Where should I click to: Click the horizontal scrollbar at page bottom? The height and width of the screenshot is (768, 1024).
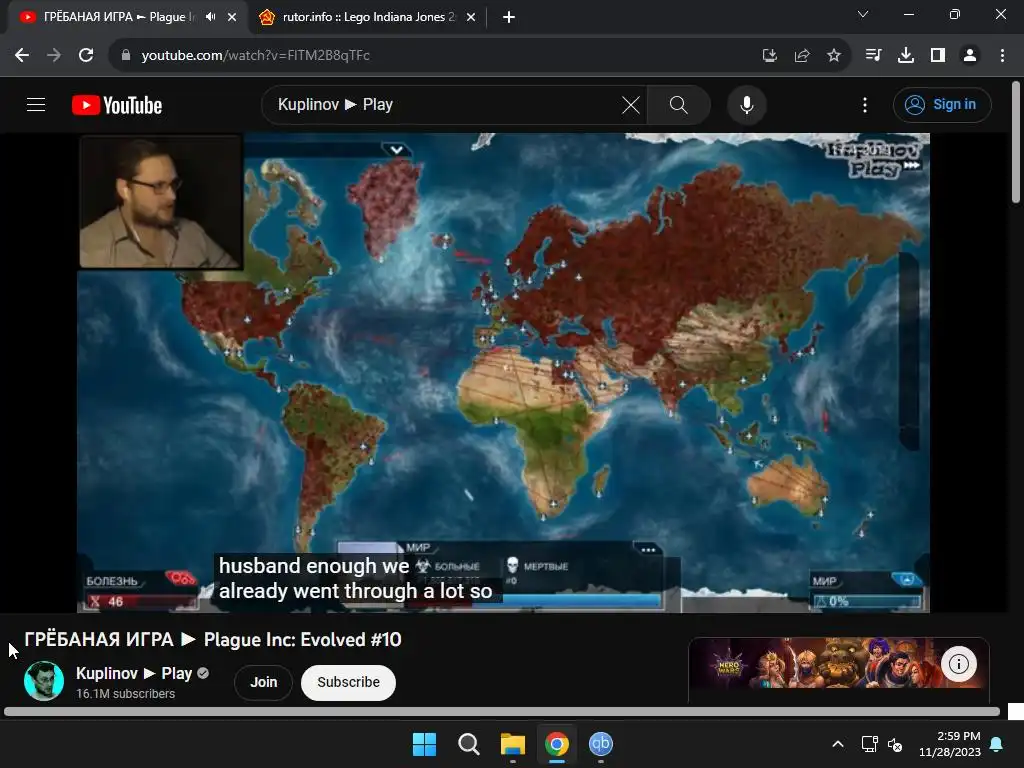502,712
